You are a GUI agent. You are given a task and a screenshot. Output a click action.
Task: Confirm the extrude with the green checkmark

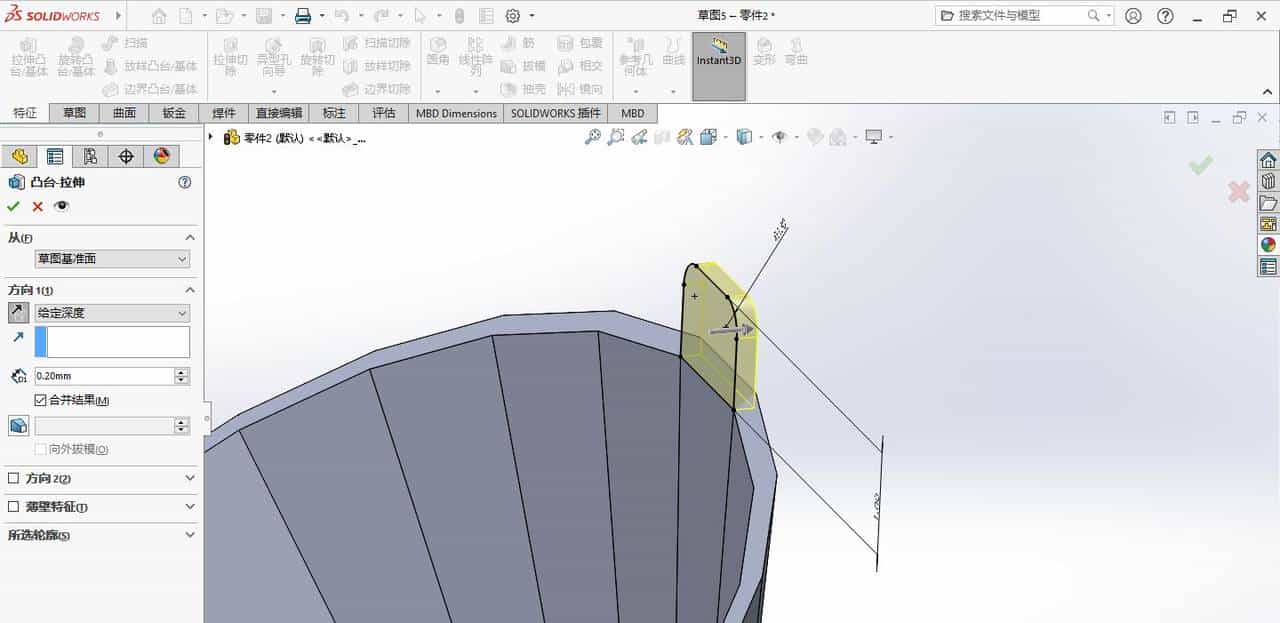(x=13, y=206)
